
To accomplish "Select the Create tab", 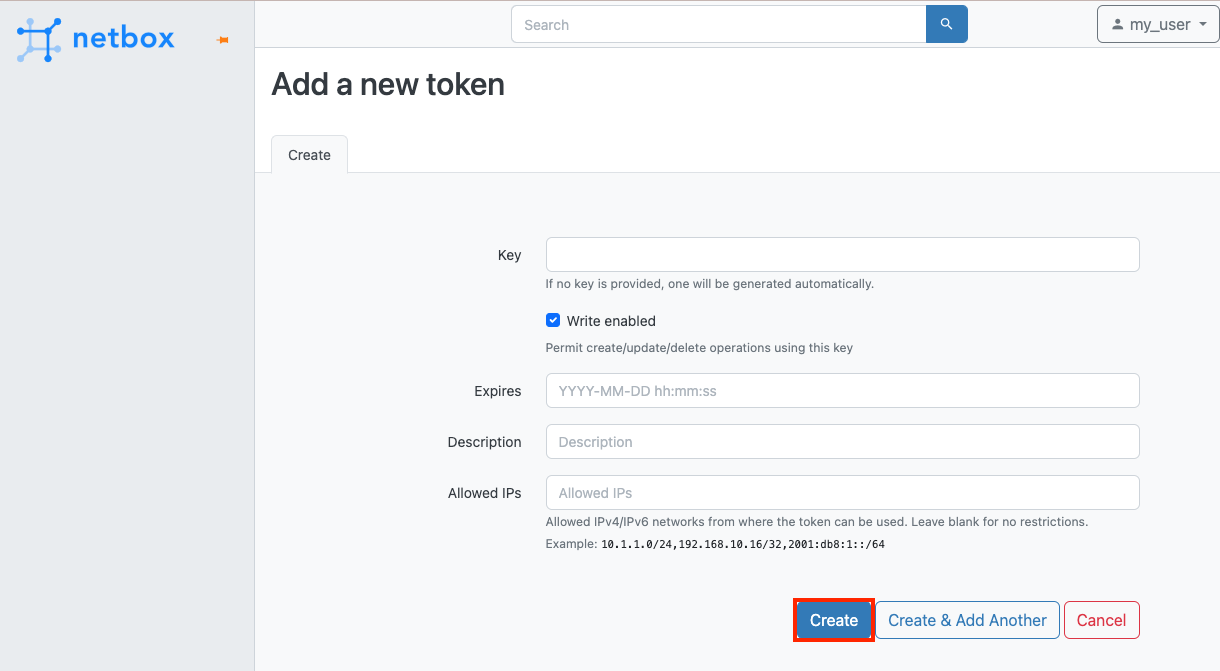I will pyautogui.click(x=309, y=155).
